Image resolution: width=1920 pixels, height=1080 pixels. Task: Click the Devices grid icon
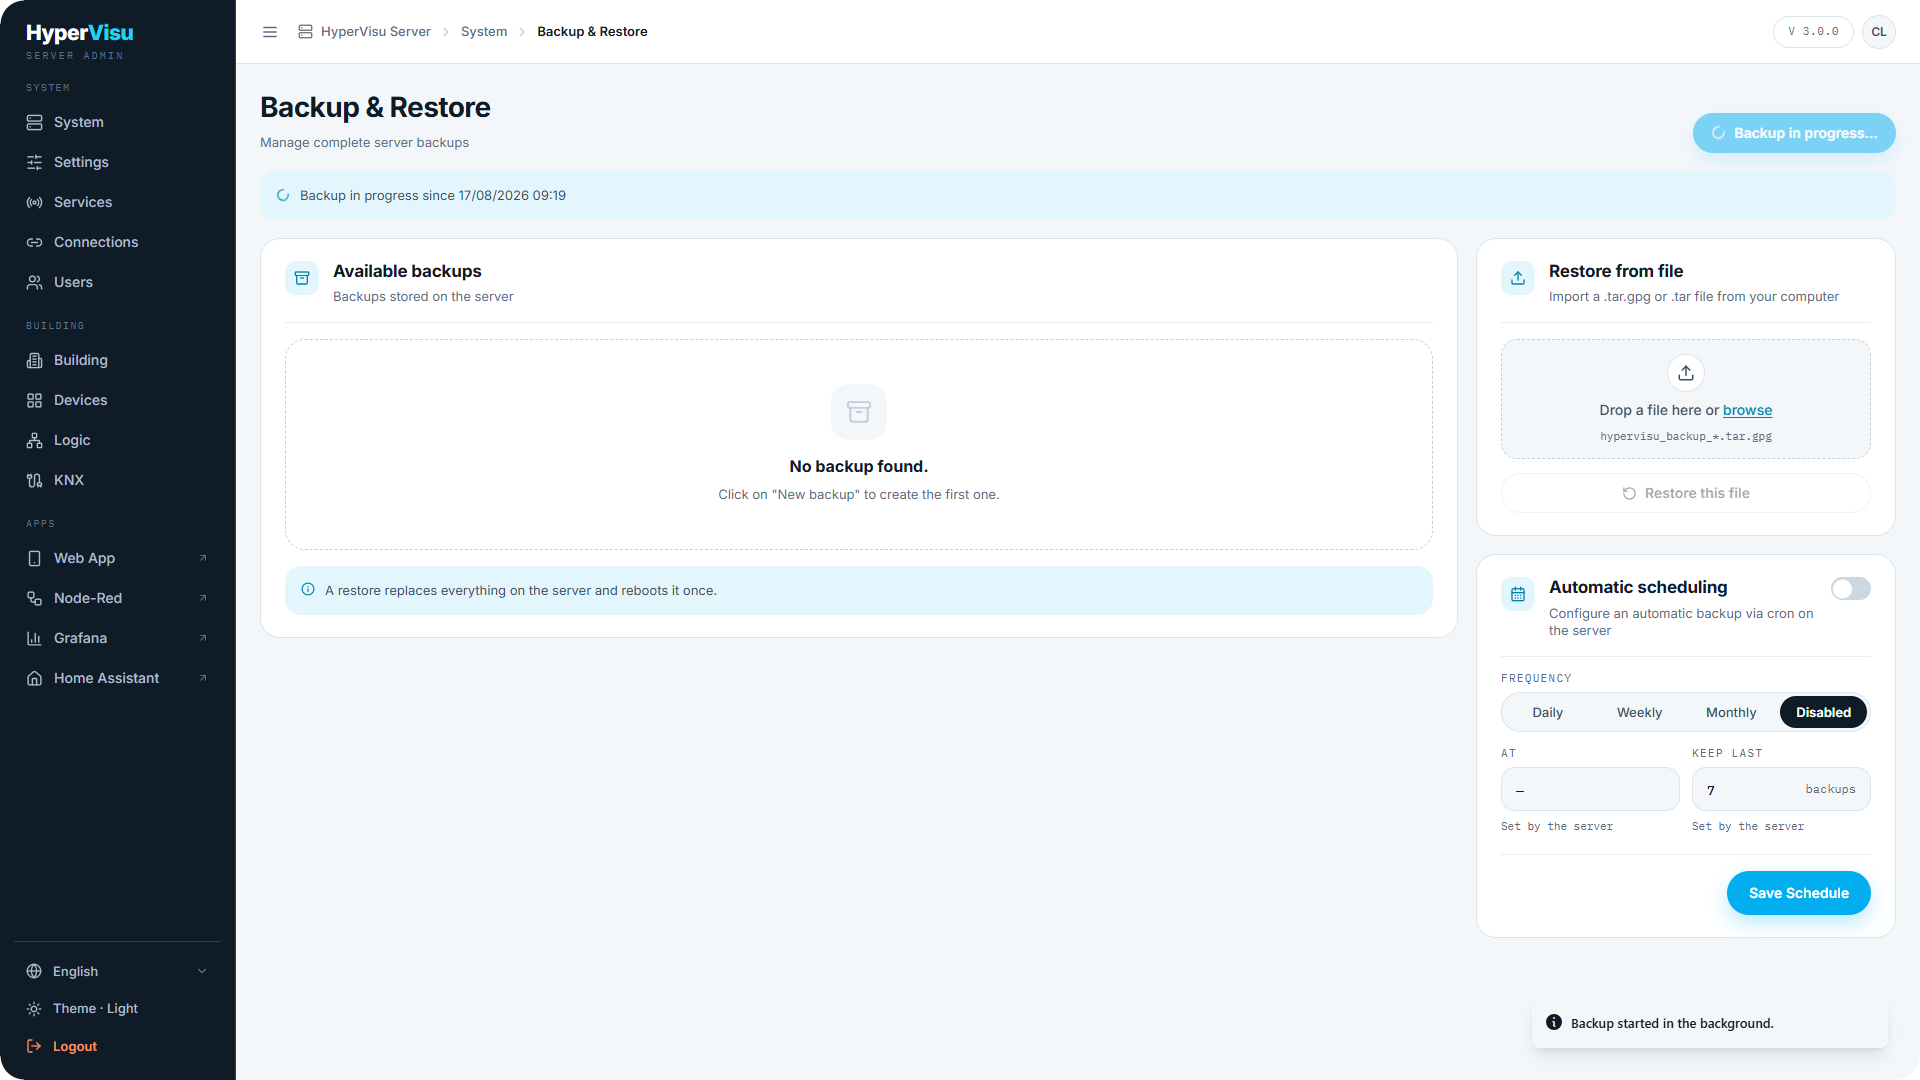[34, 400]
